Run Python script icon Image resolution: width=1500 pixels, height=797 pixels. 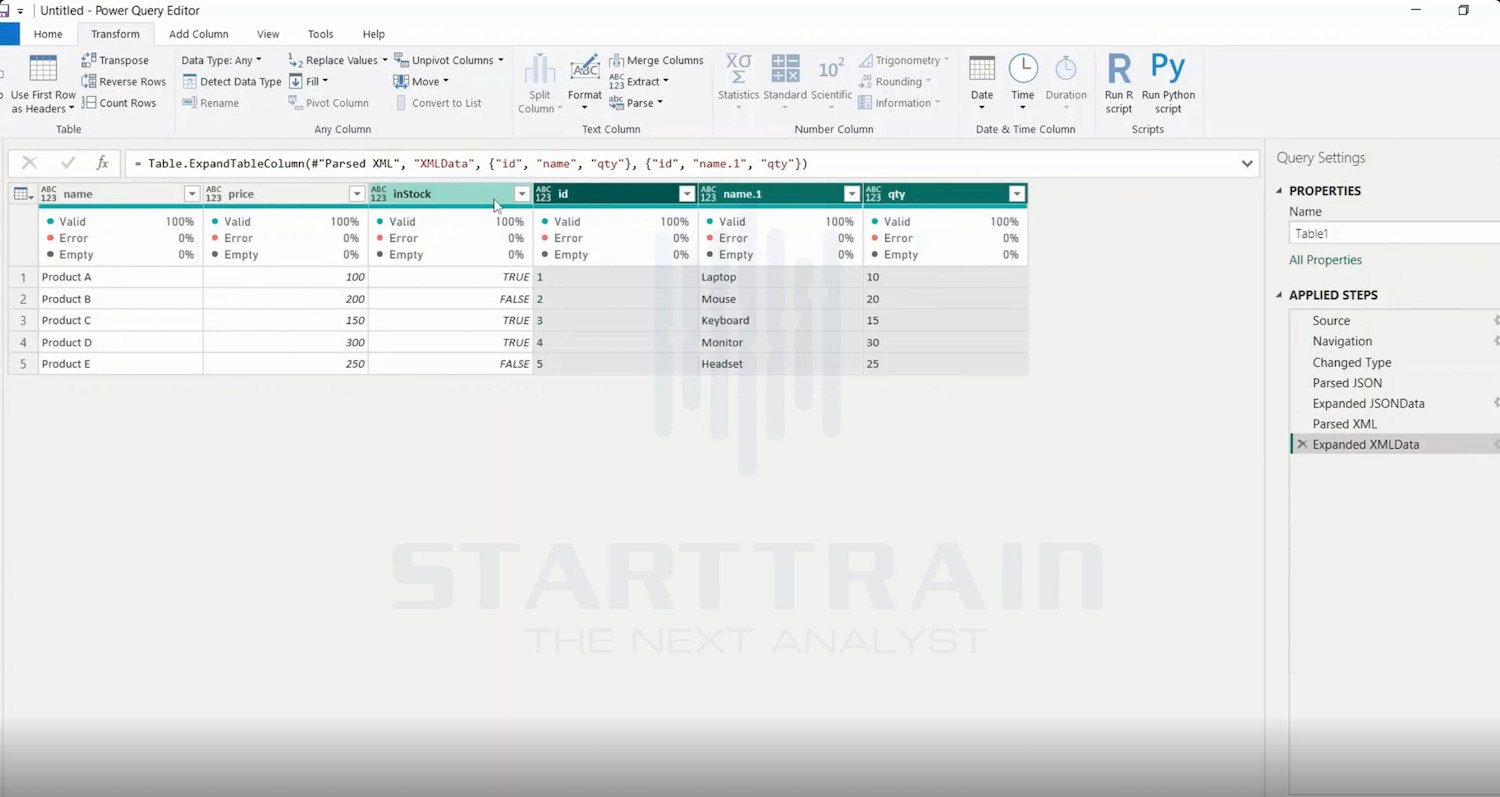[1168, 68]
